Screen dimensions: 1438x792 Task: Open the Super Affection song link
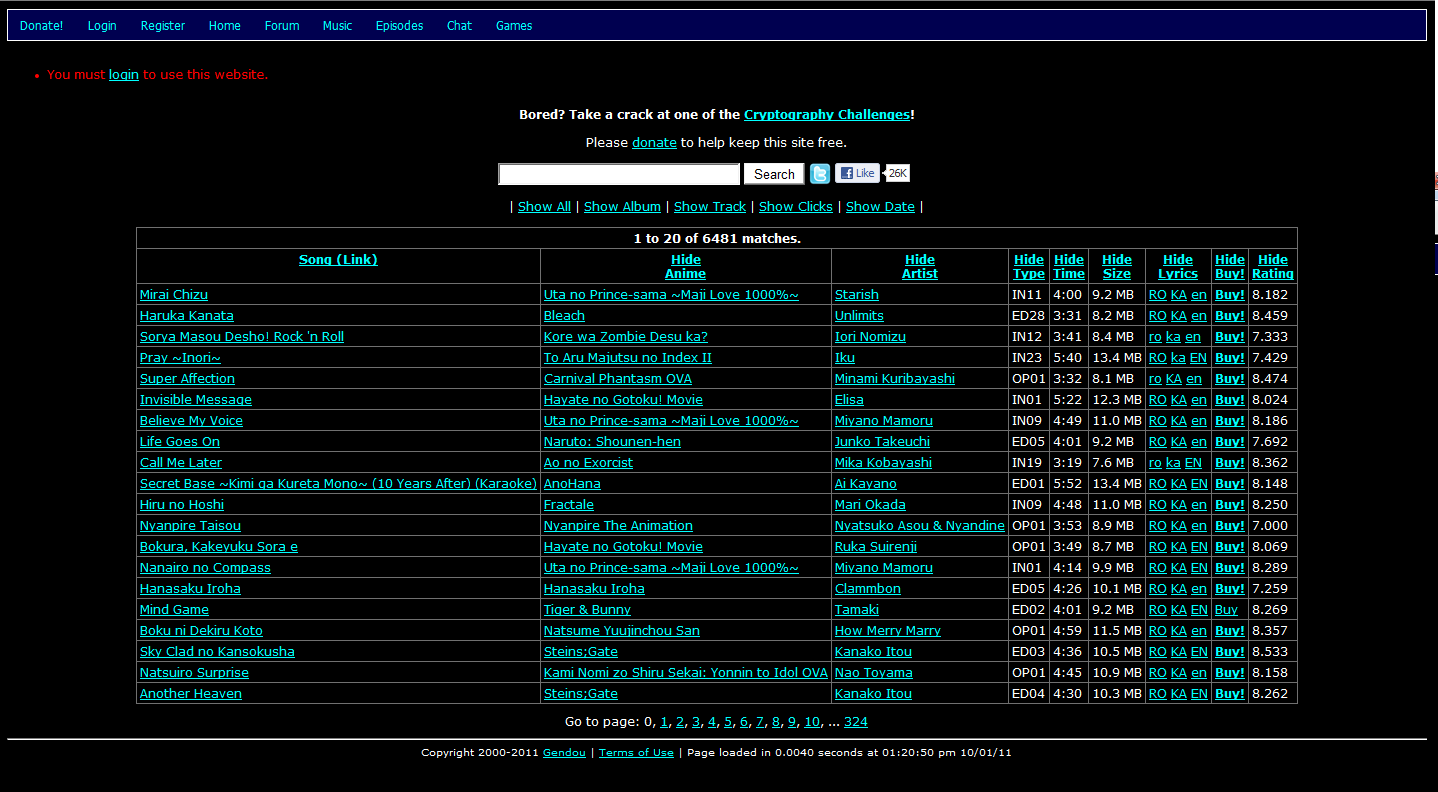pyautogui.click(x=187, y=379)
